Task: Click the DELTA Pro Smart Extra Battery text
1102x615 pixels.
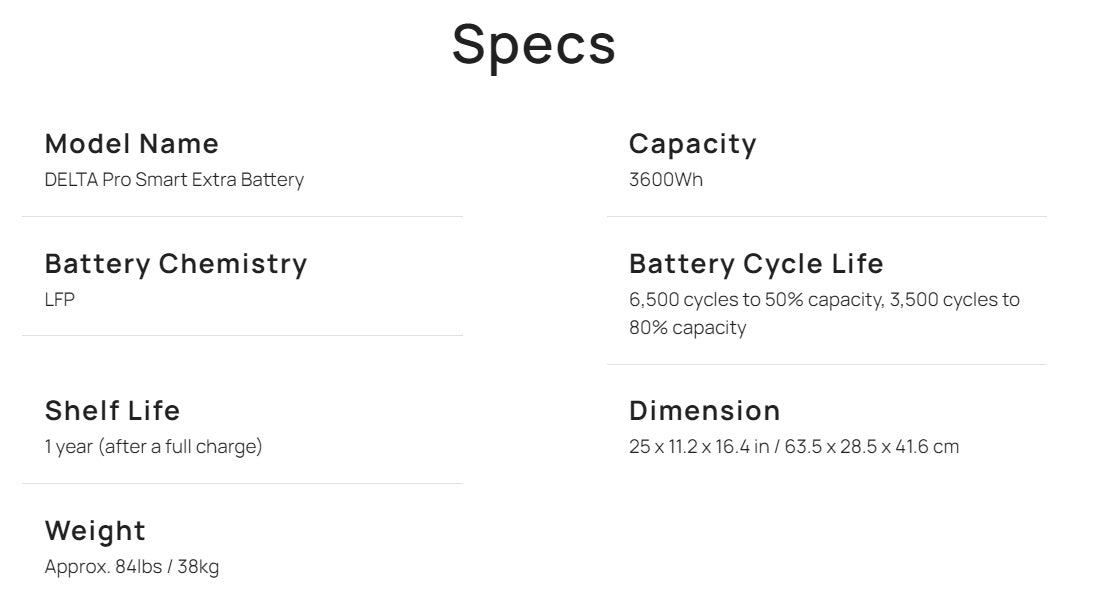Action: click(174, 180)
